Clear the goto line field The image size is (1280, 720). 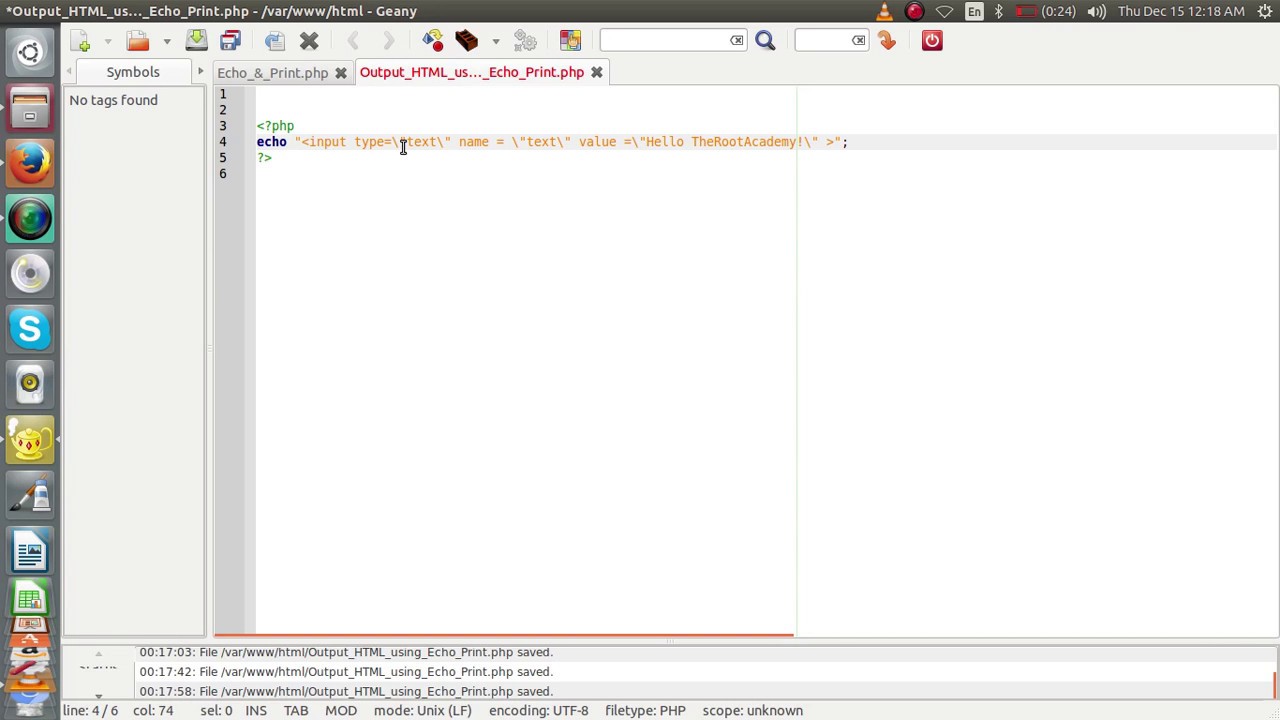[x=859, y=40]
